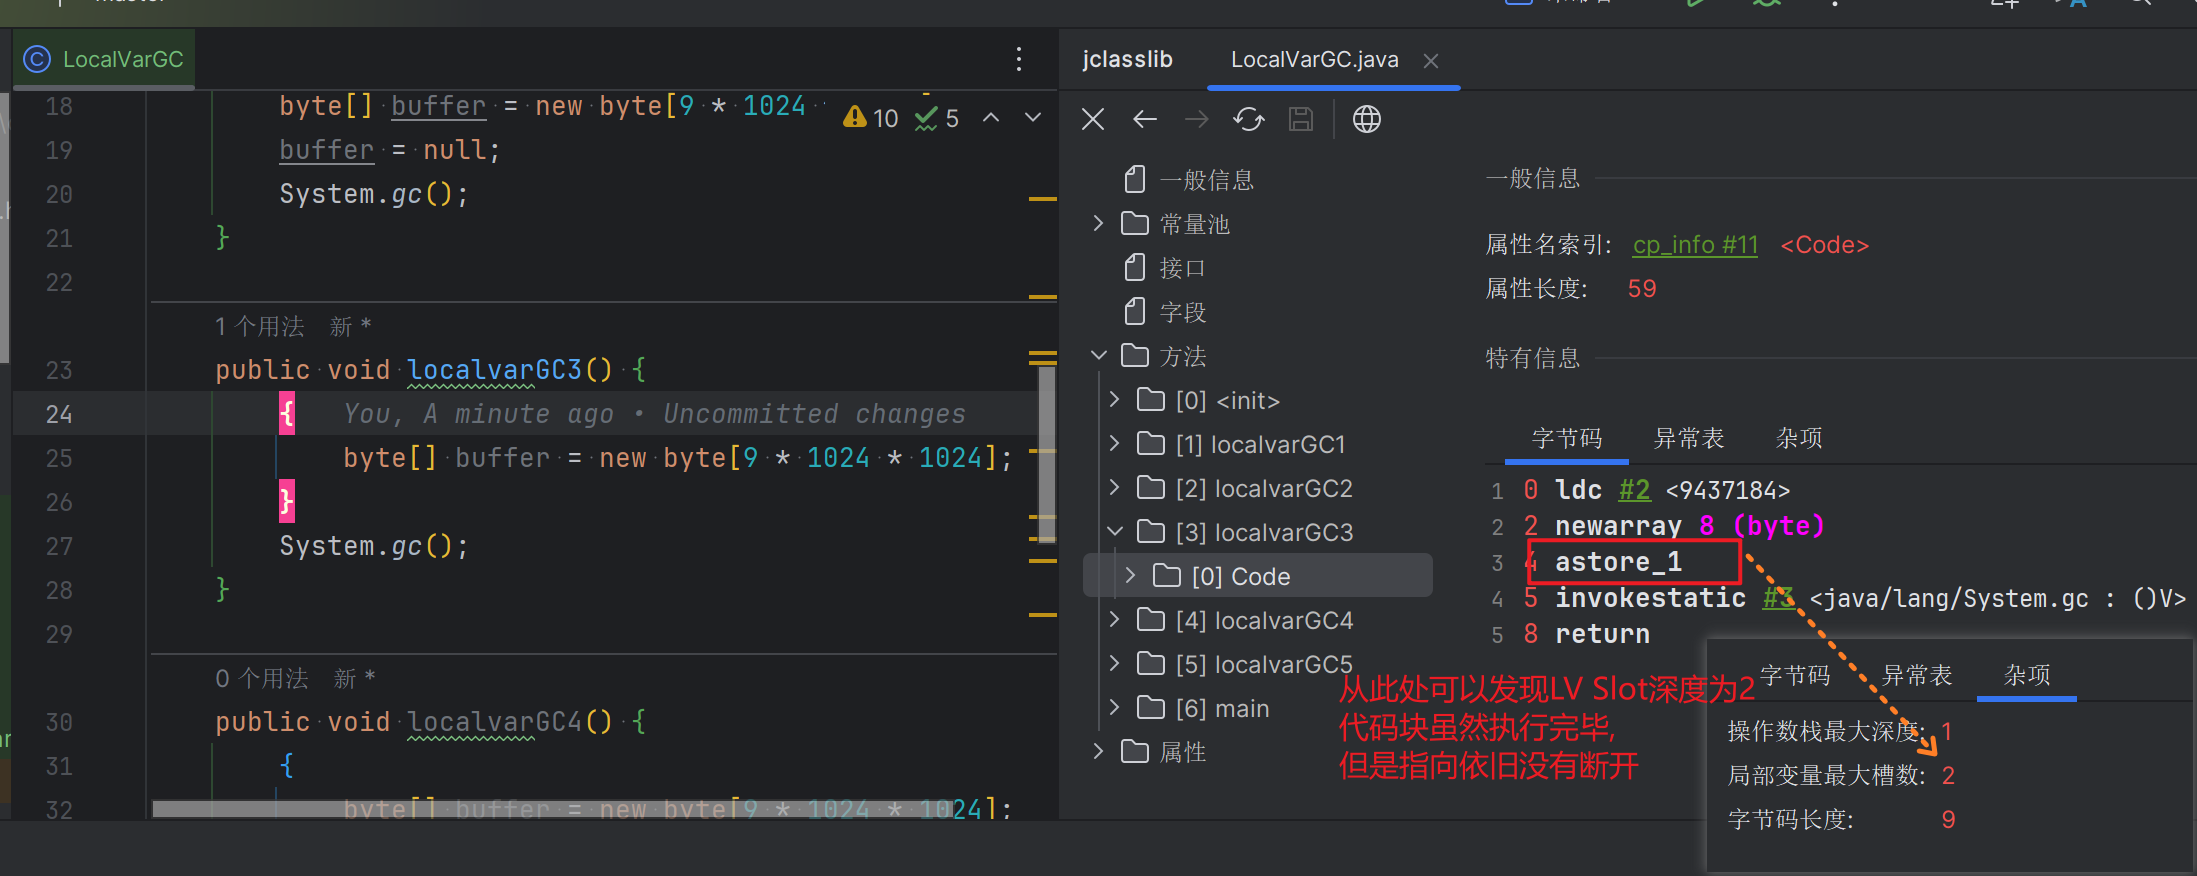This screenshot has height=876, width=2197.
Task: Click line number 24 in the gutter
Action: tap(59, 414)
